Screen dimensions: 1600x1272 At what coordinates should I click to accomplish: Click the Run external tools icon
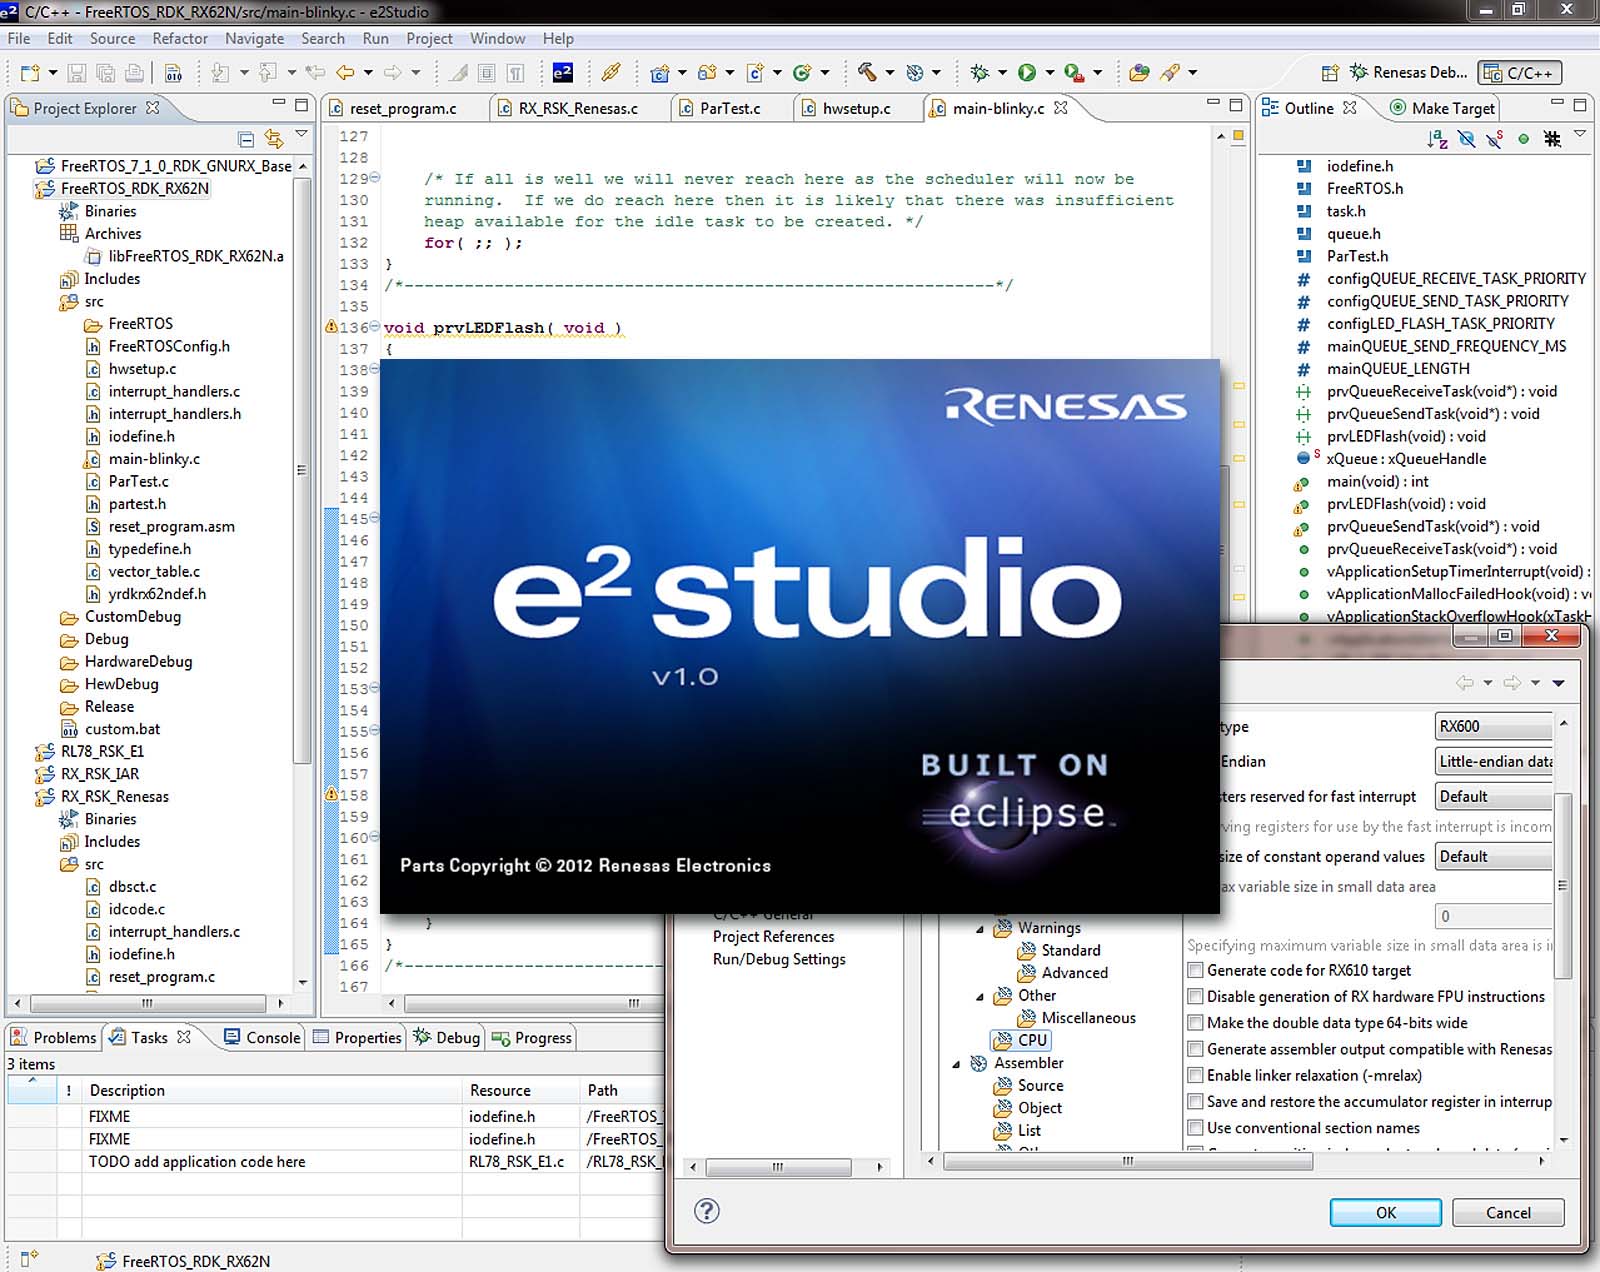pyautogui.click(x=1074, y=72)
